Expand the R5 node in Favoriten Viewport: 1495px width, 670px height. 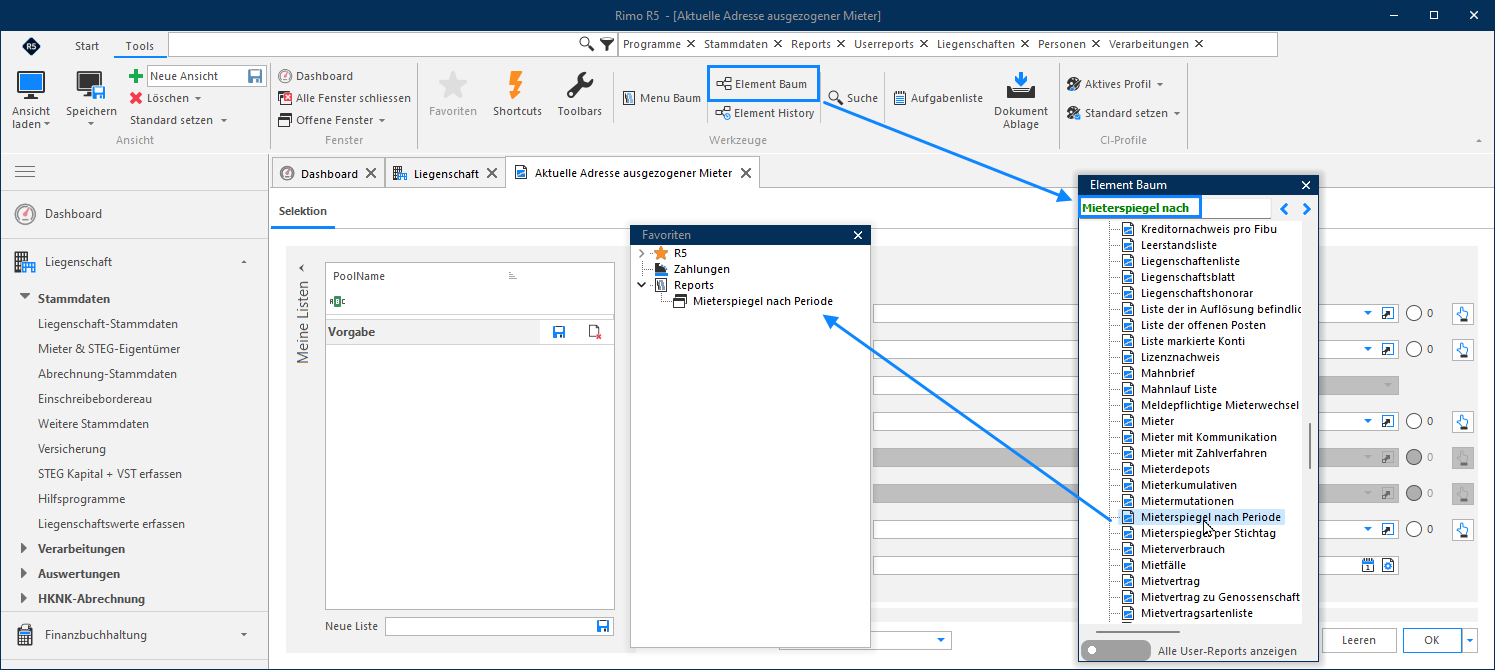(641, 253)
